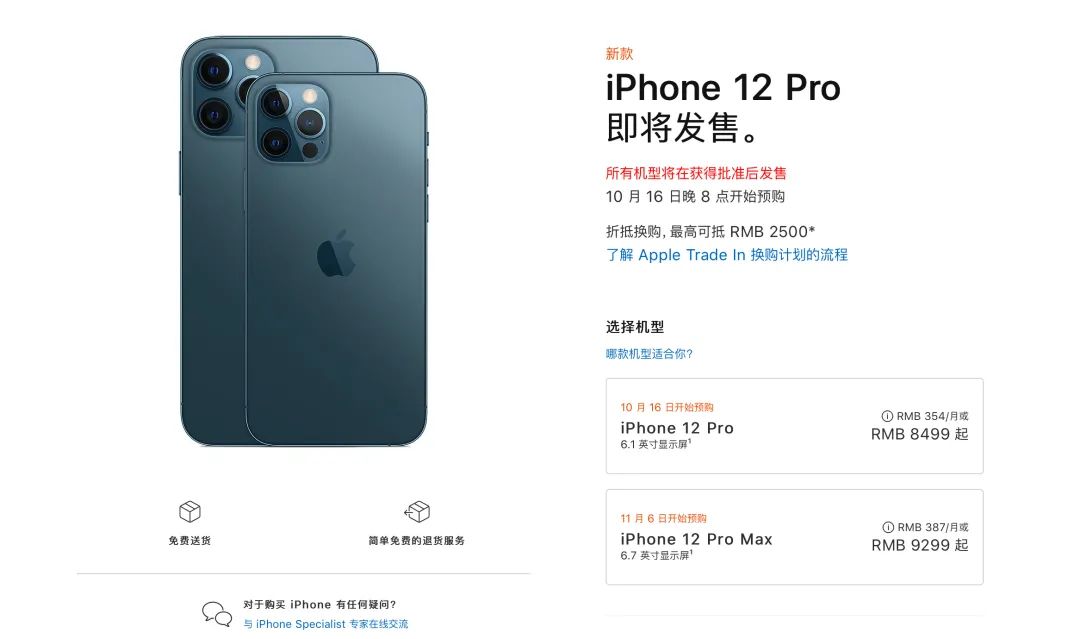Click the Apple logo on the phone

point(336,254)
